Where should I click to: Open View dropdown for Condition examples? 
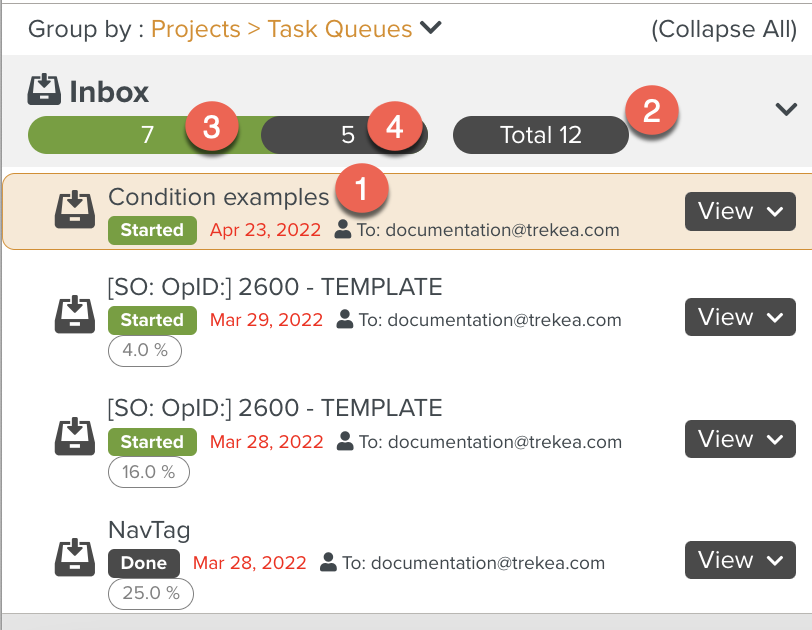pyautogui.click(x=740, y=211)
